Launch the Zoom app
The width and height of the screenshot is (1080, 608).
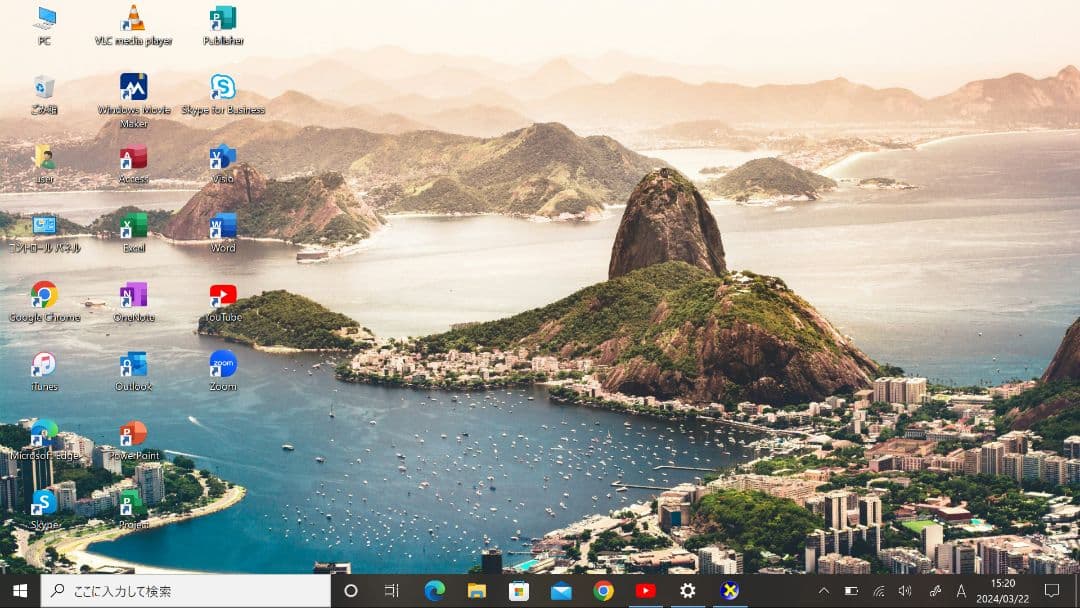pyautogui.click(x=222, y=366)
